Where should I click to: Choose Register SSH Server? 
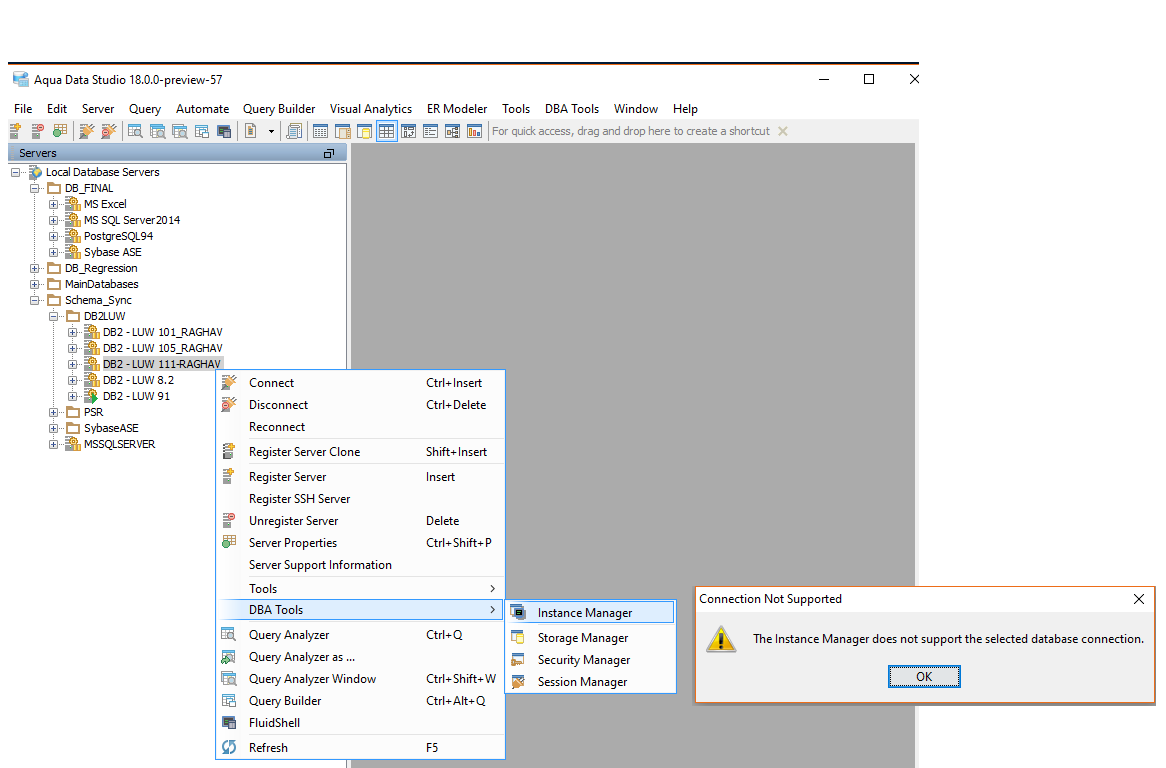coord(361,499)
